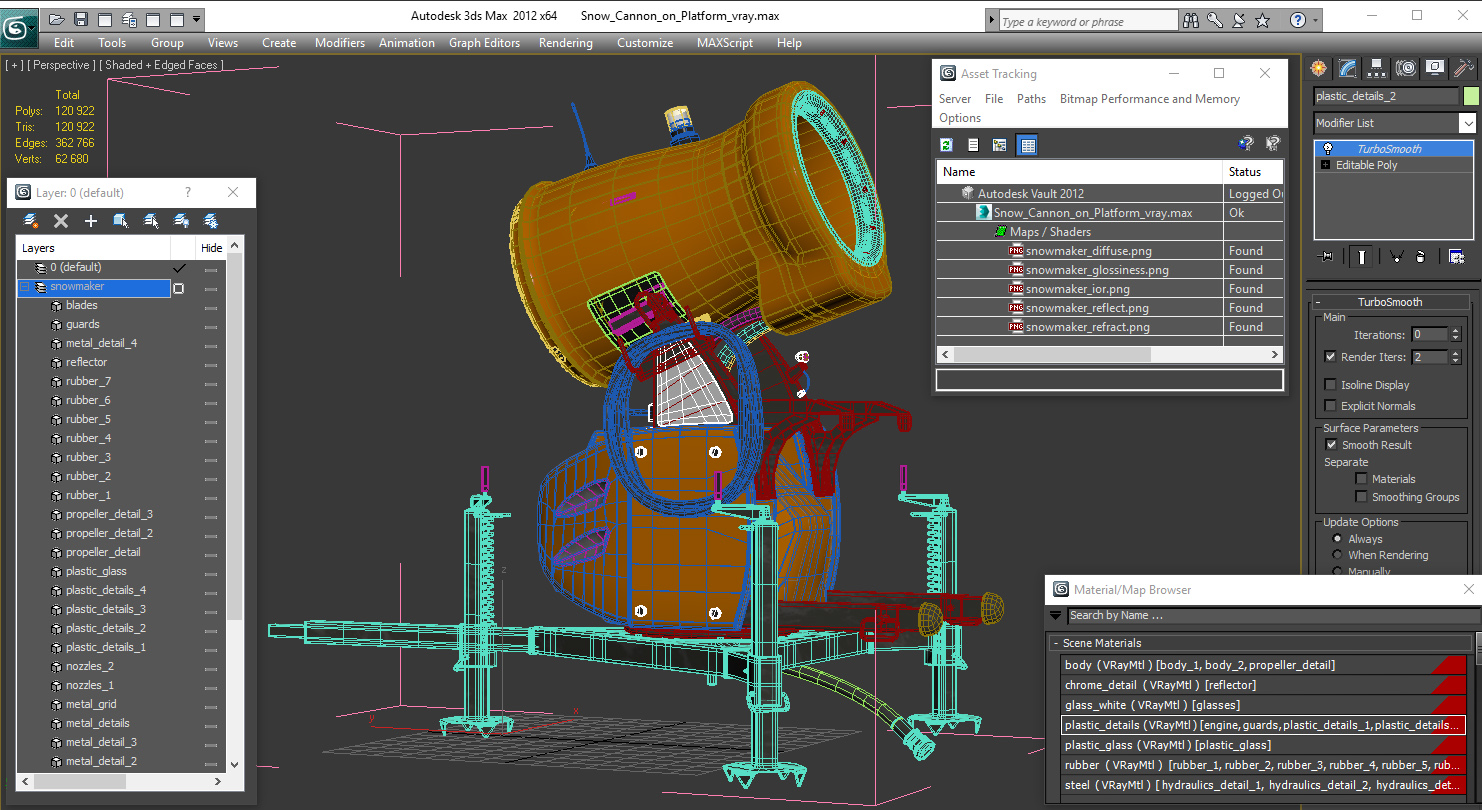Click the object color green swatch

pyautogui.click(x=1471, y=96)
